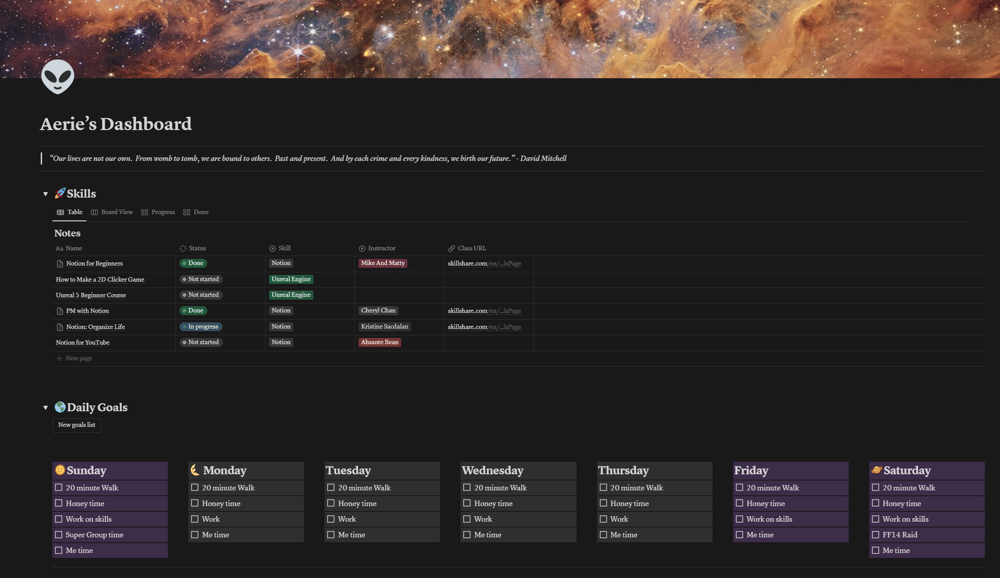Click the Status column header icon

(183, 248)
